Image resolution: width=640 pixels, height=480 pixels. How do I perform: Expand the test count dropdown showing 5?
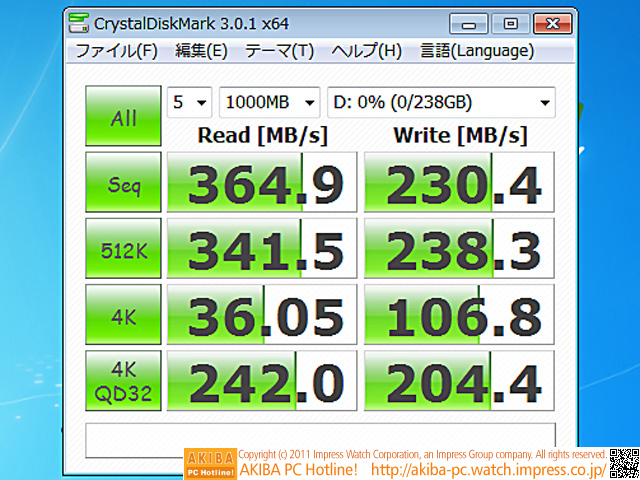tap(189, 102)
